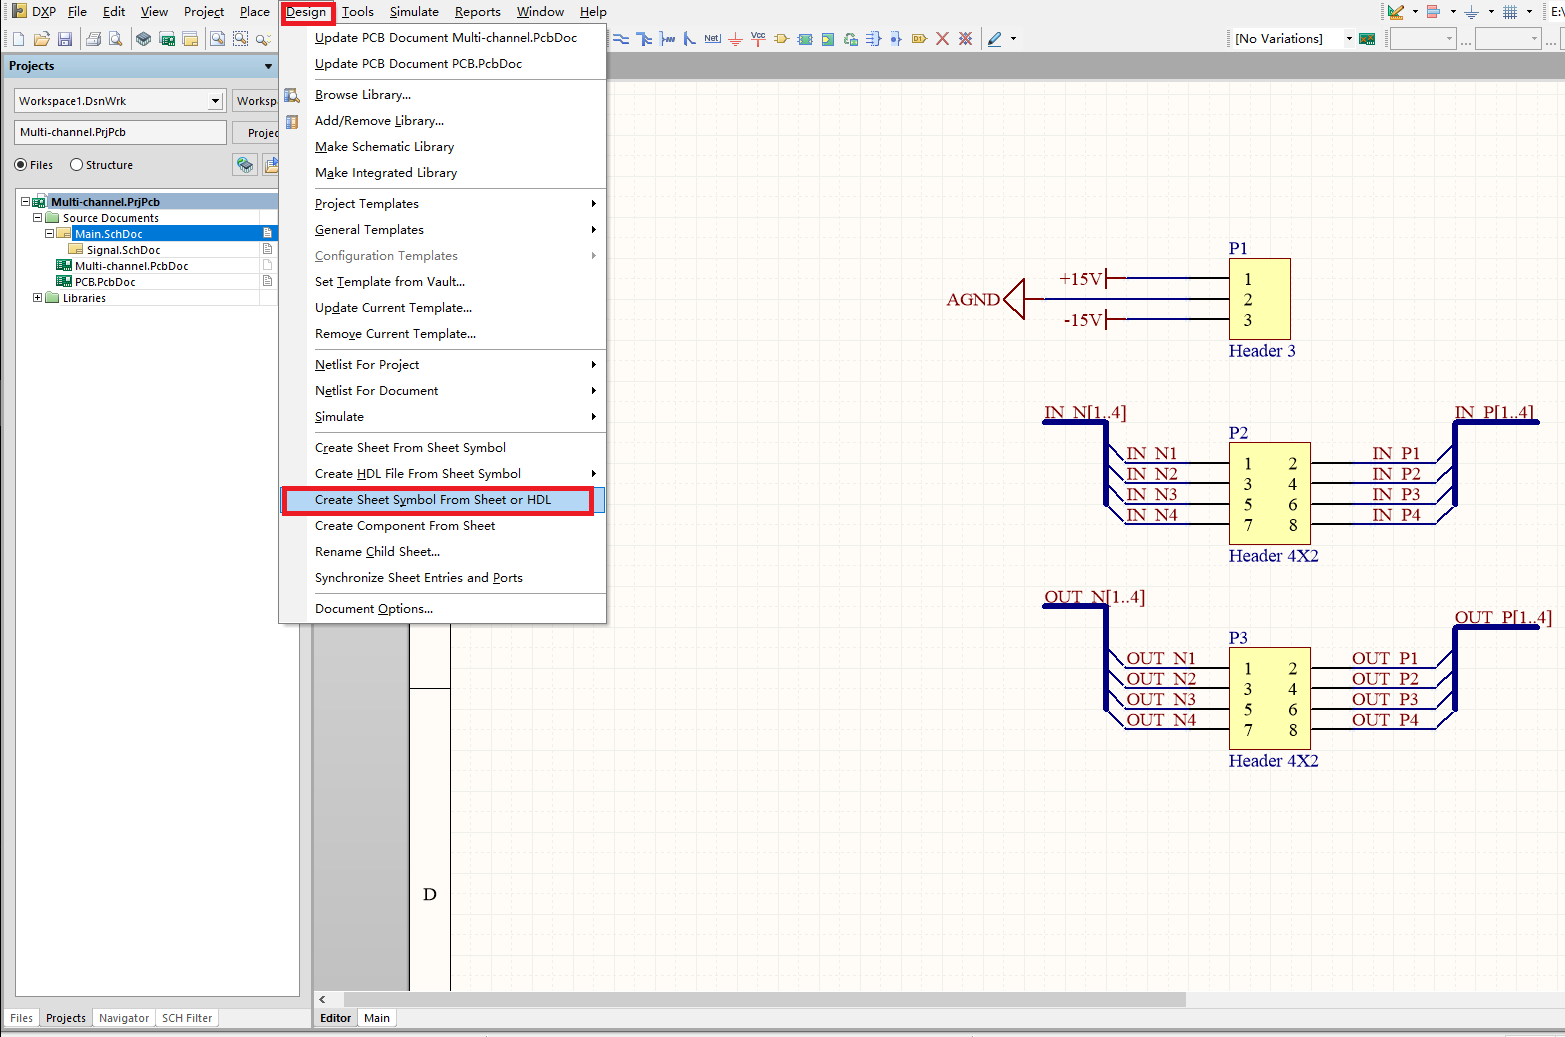
Task: Open Signal.SchDoc in the project tree
Action: [123, 250]
